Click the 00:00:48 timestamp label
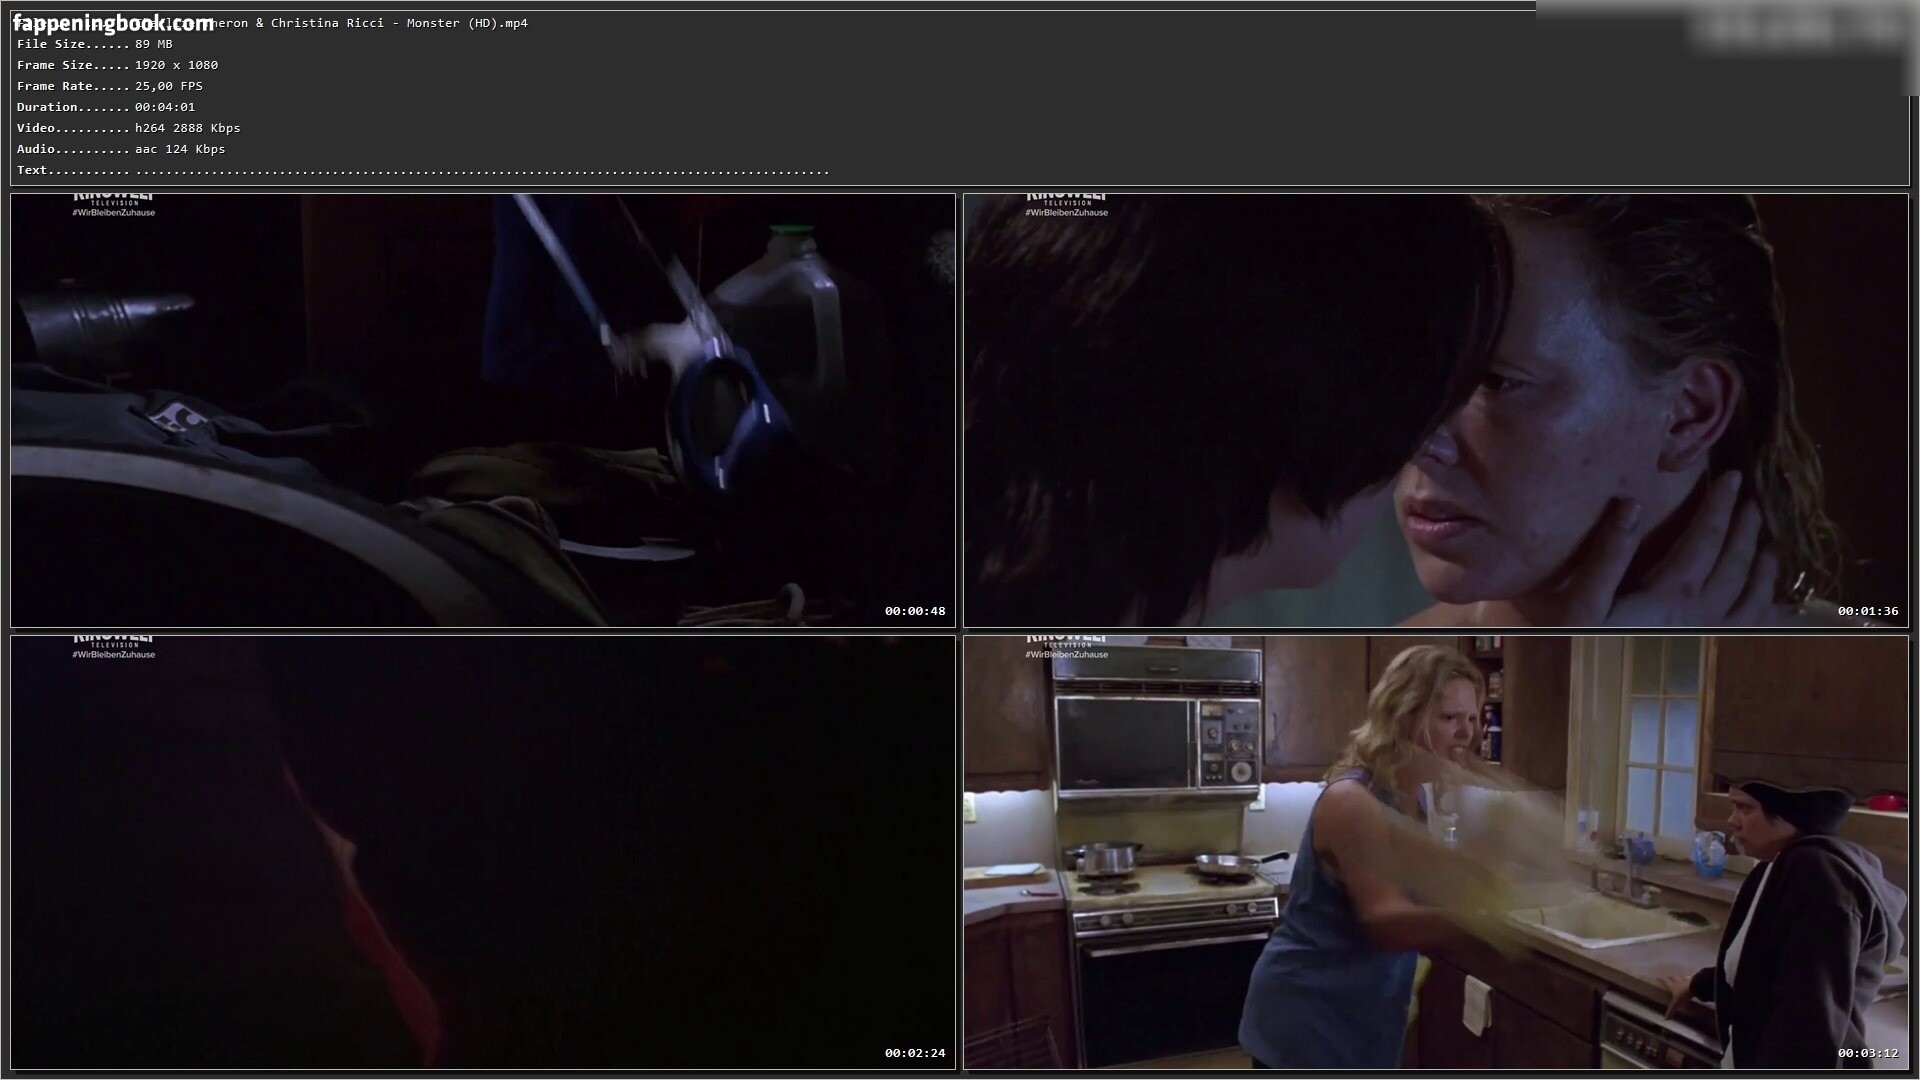 [914, 611]
